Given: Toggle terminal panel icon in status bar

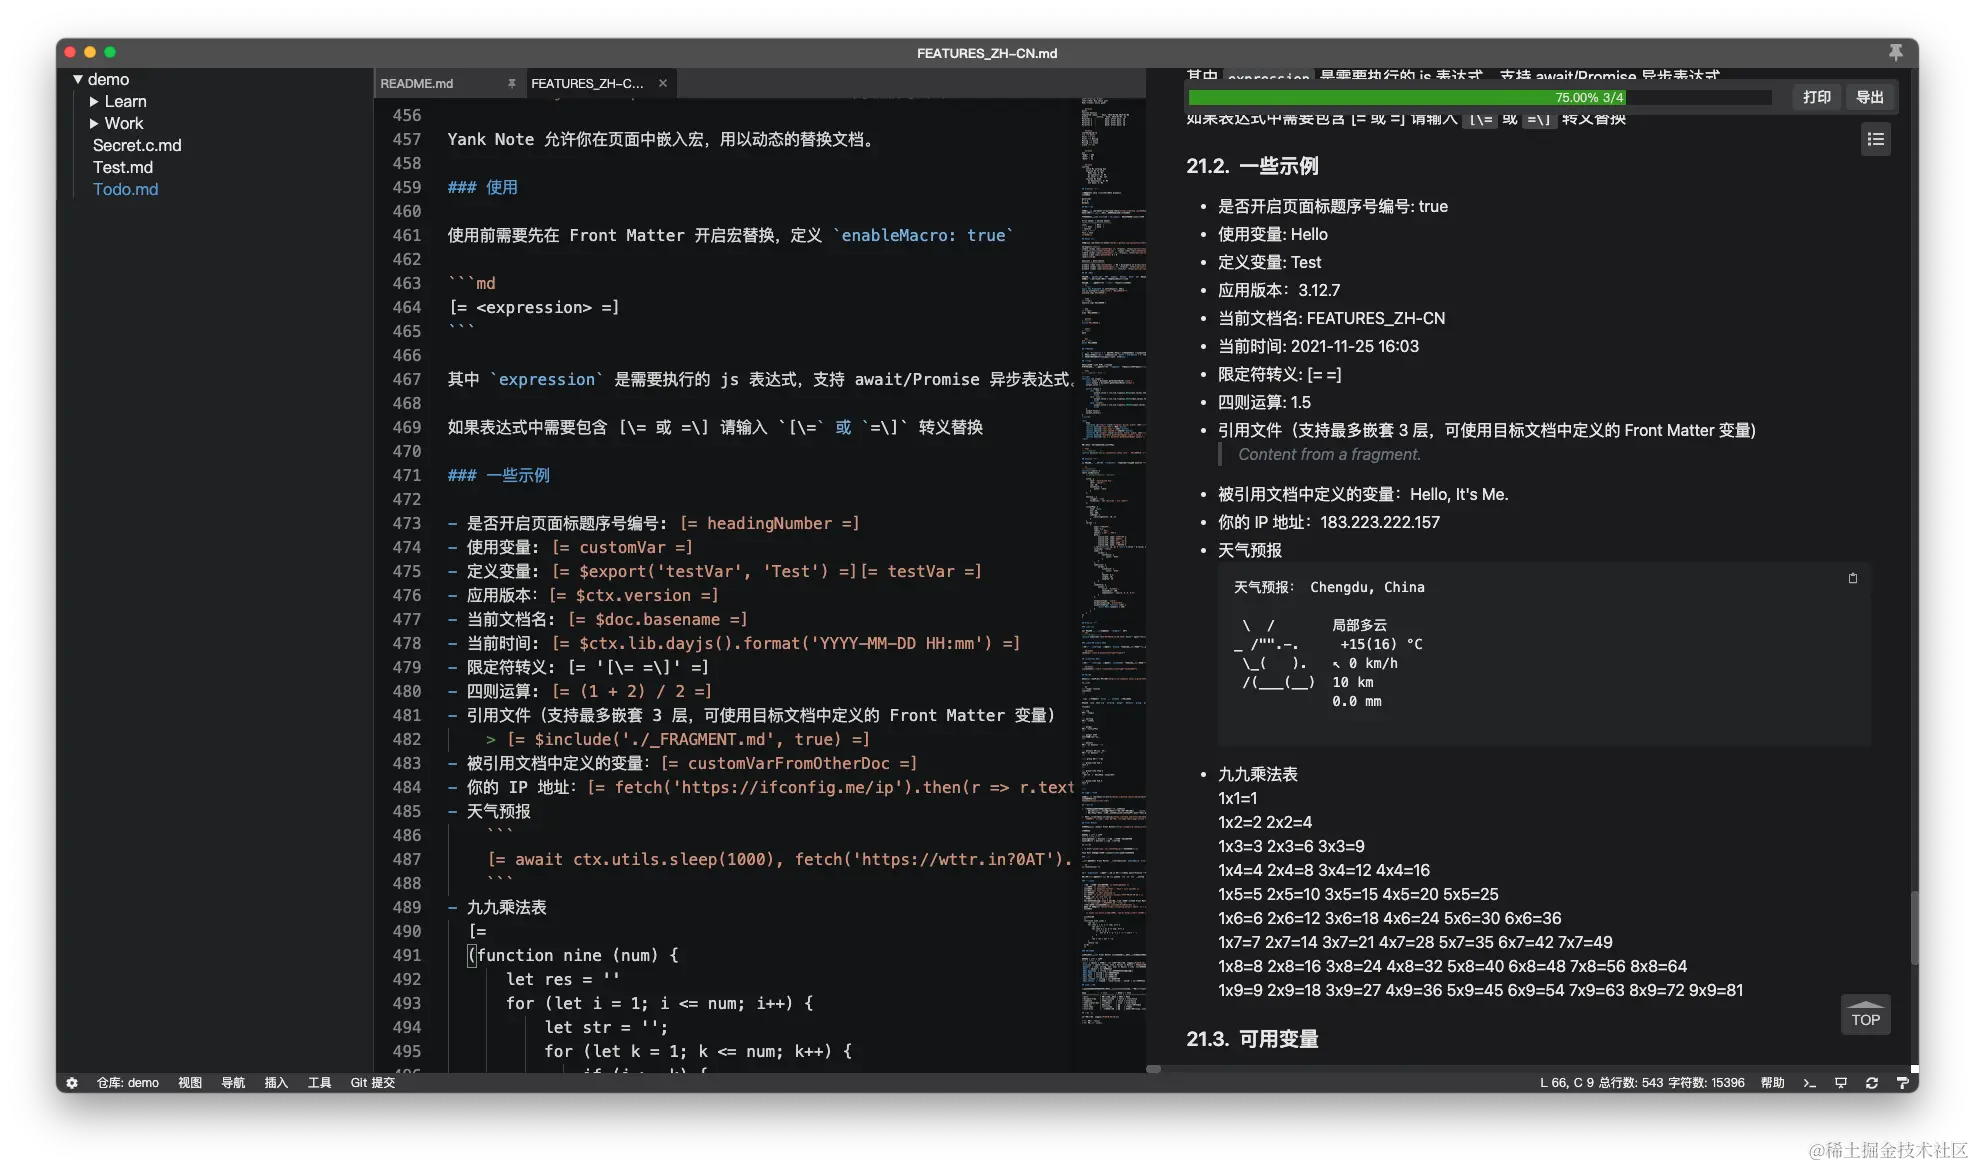Looking at the screenshot, I should click(1809, 1083).
